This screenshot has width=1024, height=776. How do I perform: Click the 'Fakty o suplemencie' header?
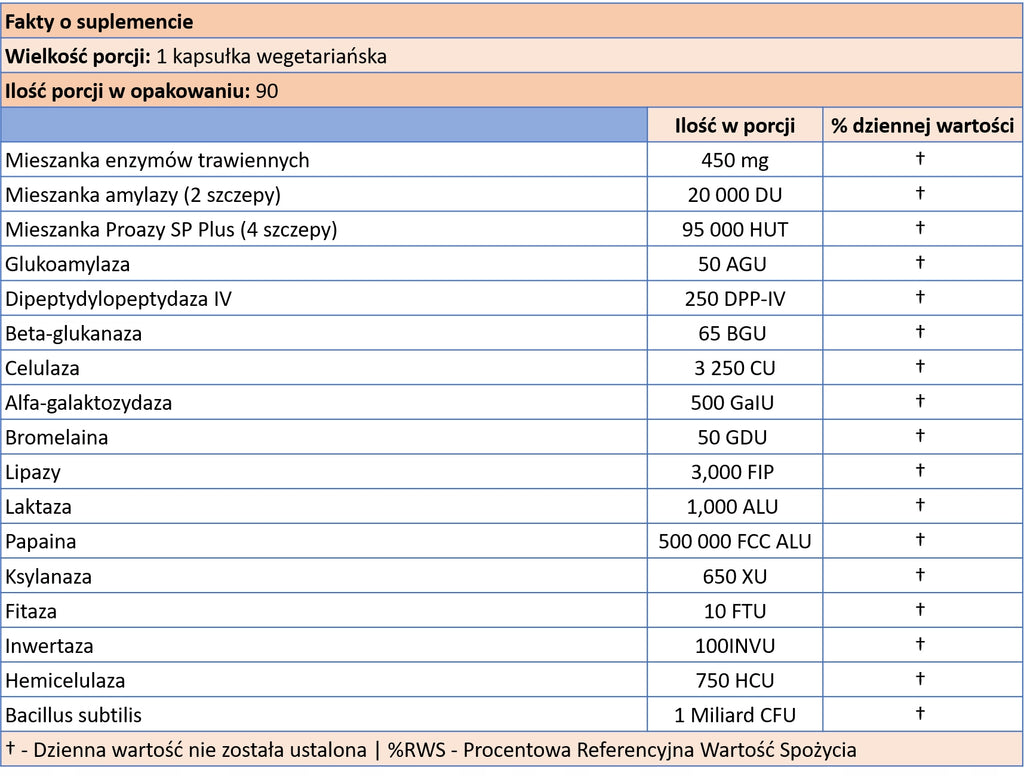coord(511,22)
